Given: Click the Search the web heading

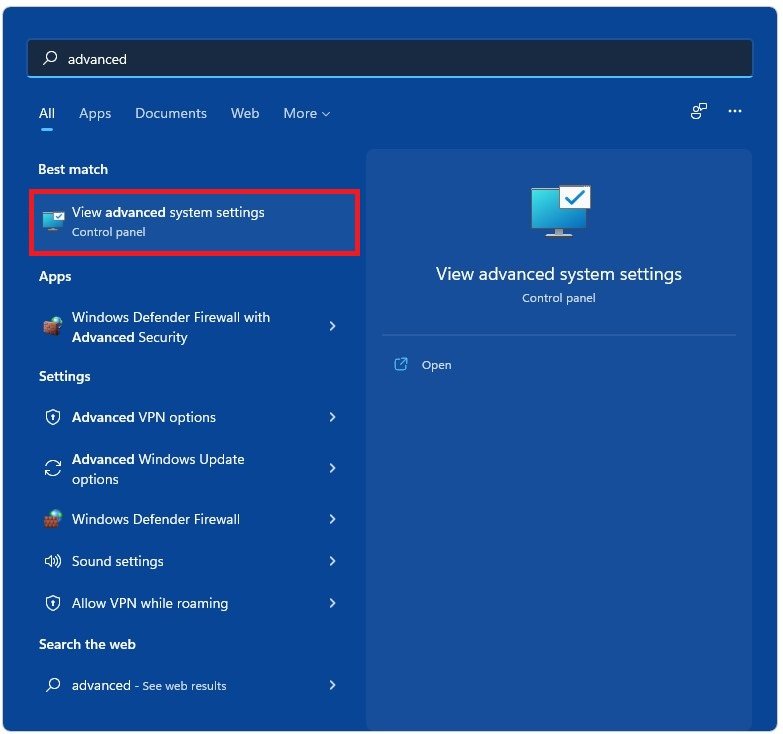Looking at the screenshot, I should click(x=87, y=644).
